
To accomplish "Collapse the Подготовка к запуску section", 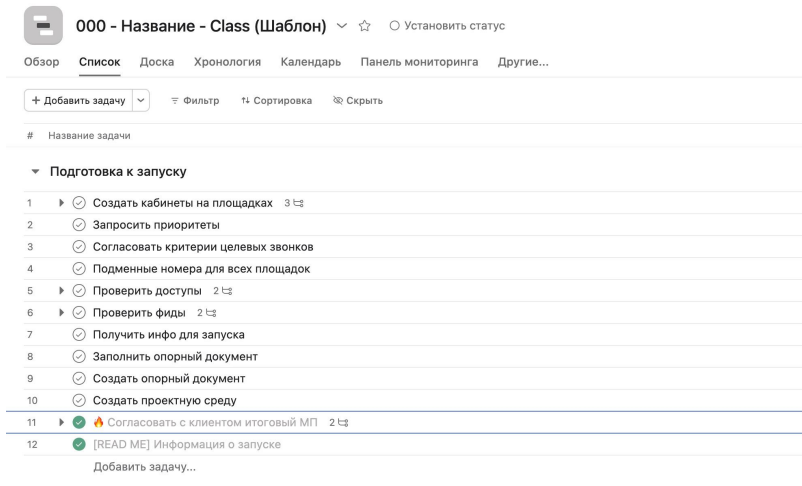I will [x=35, y=172].
